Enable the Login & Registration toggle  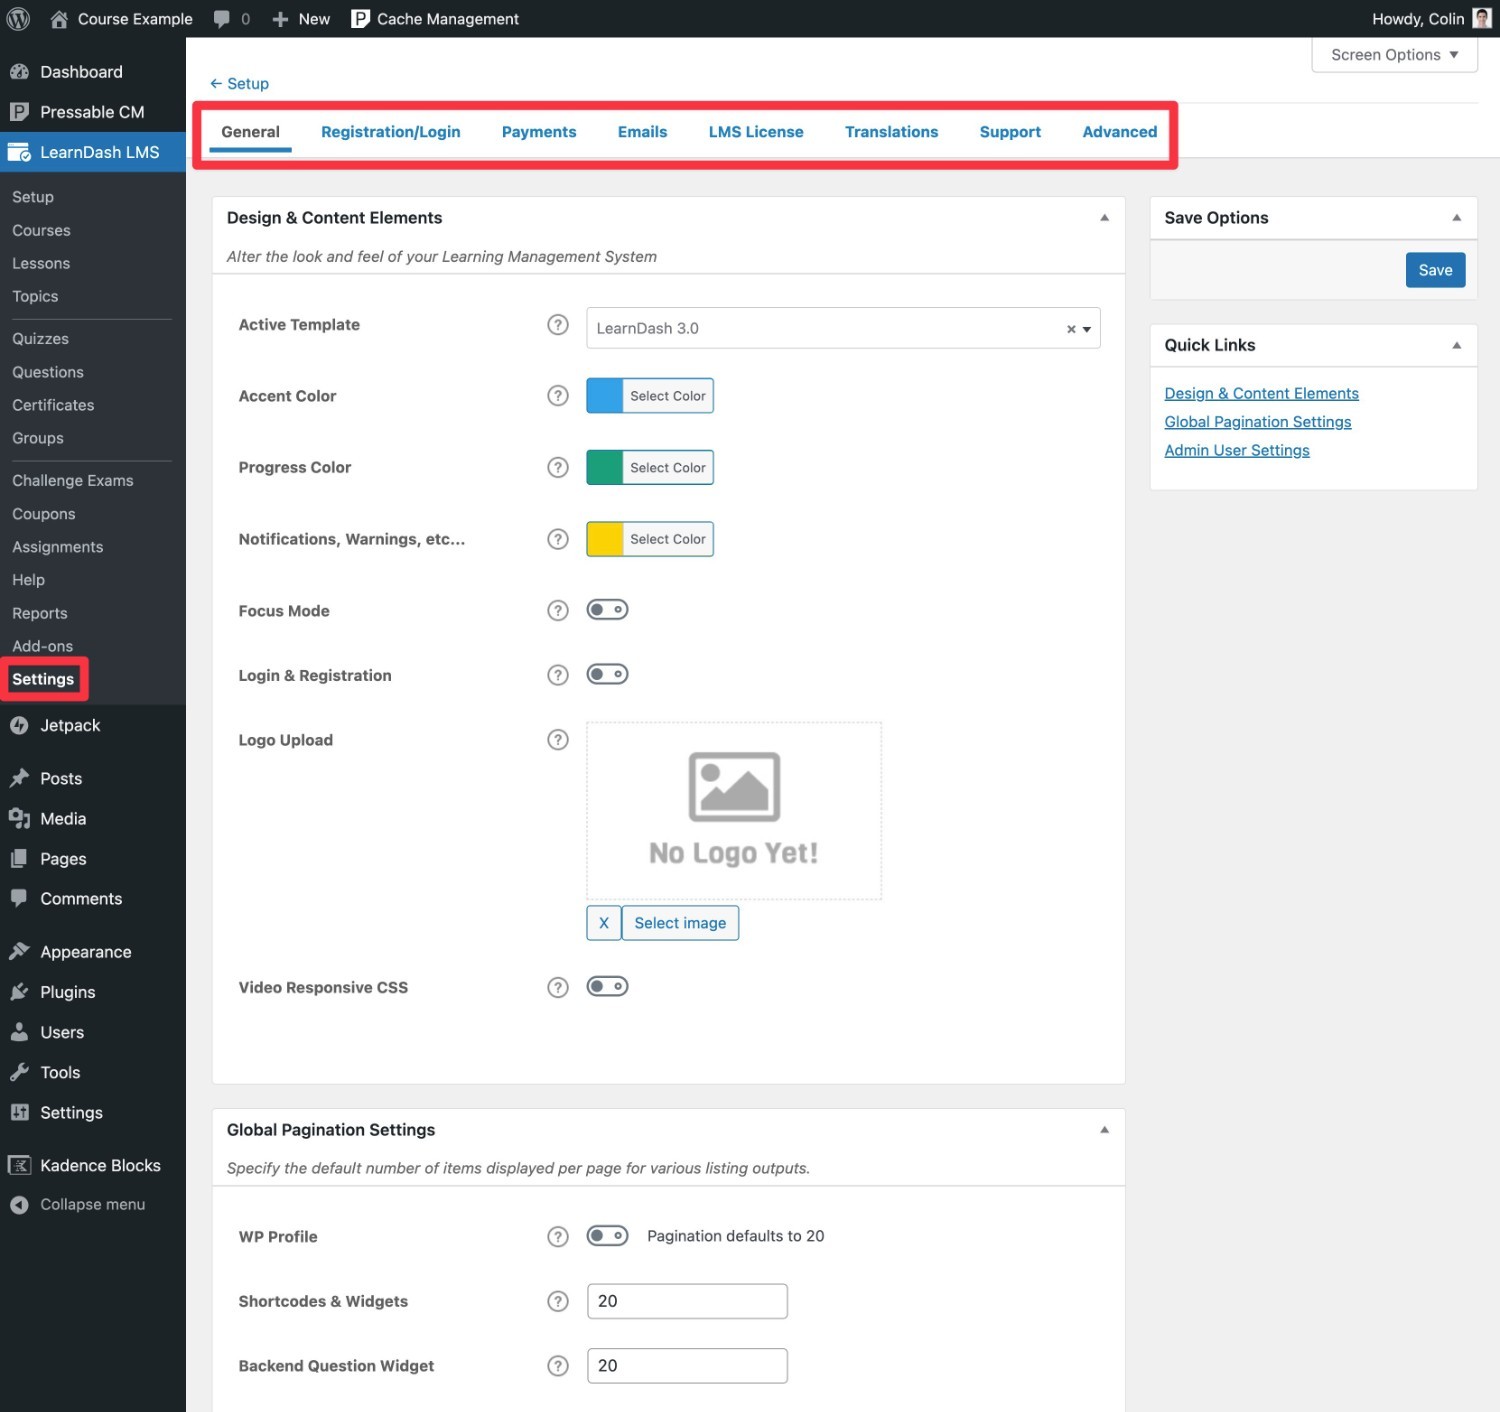click(x=607, y=674)
